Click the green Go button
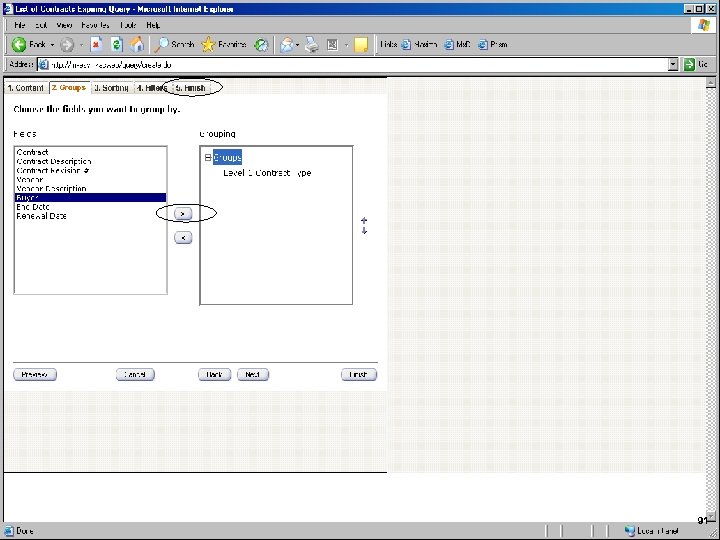 click(x=696, y=65)
